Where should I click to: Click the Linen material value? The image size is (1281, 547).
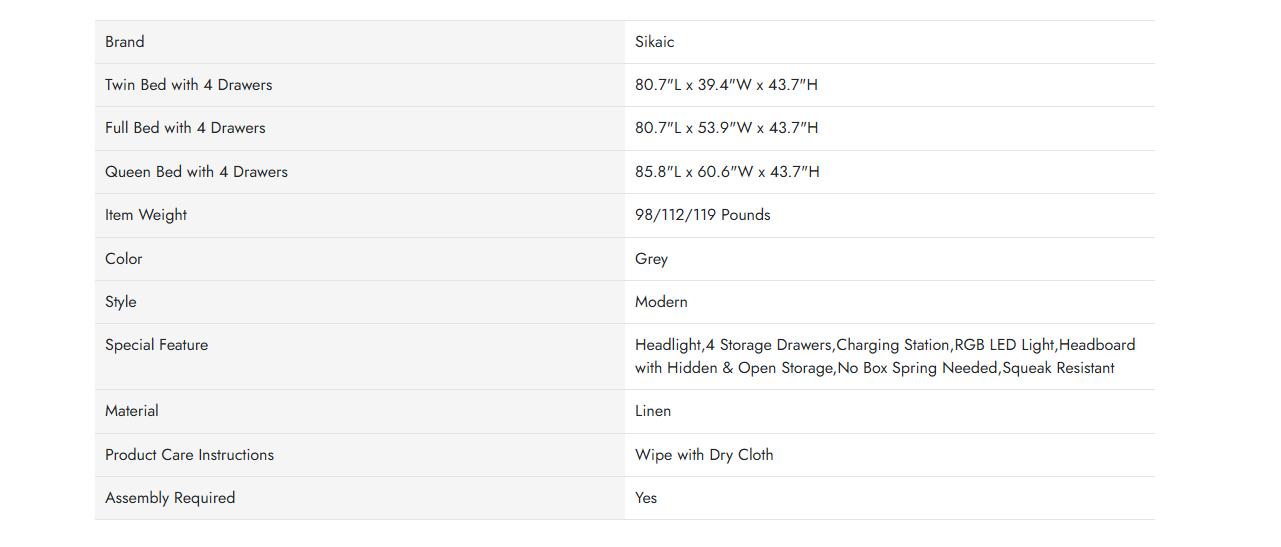[653, 411]
